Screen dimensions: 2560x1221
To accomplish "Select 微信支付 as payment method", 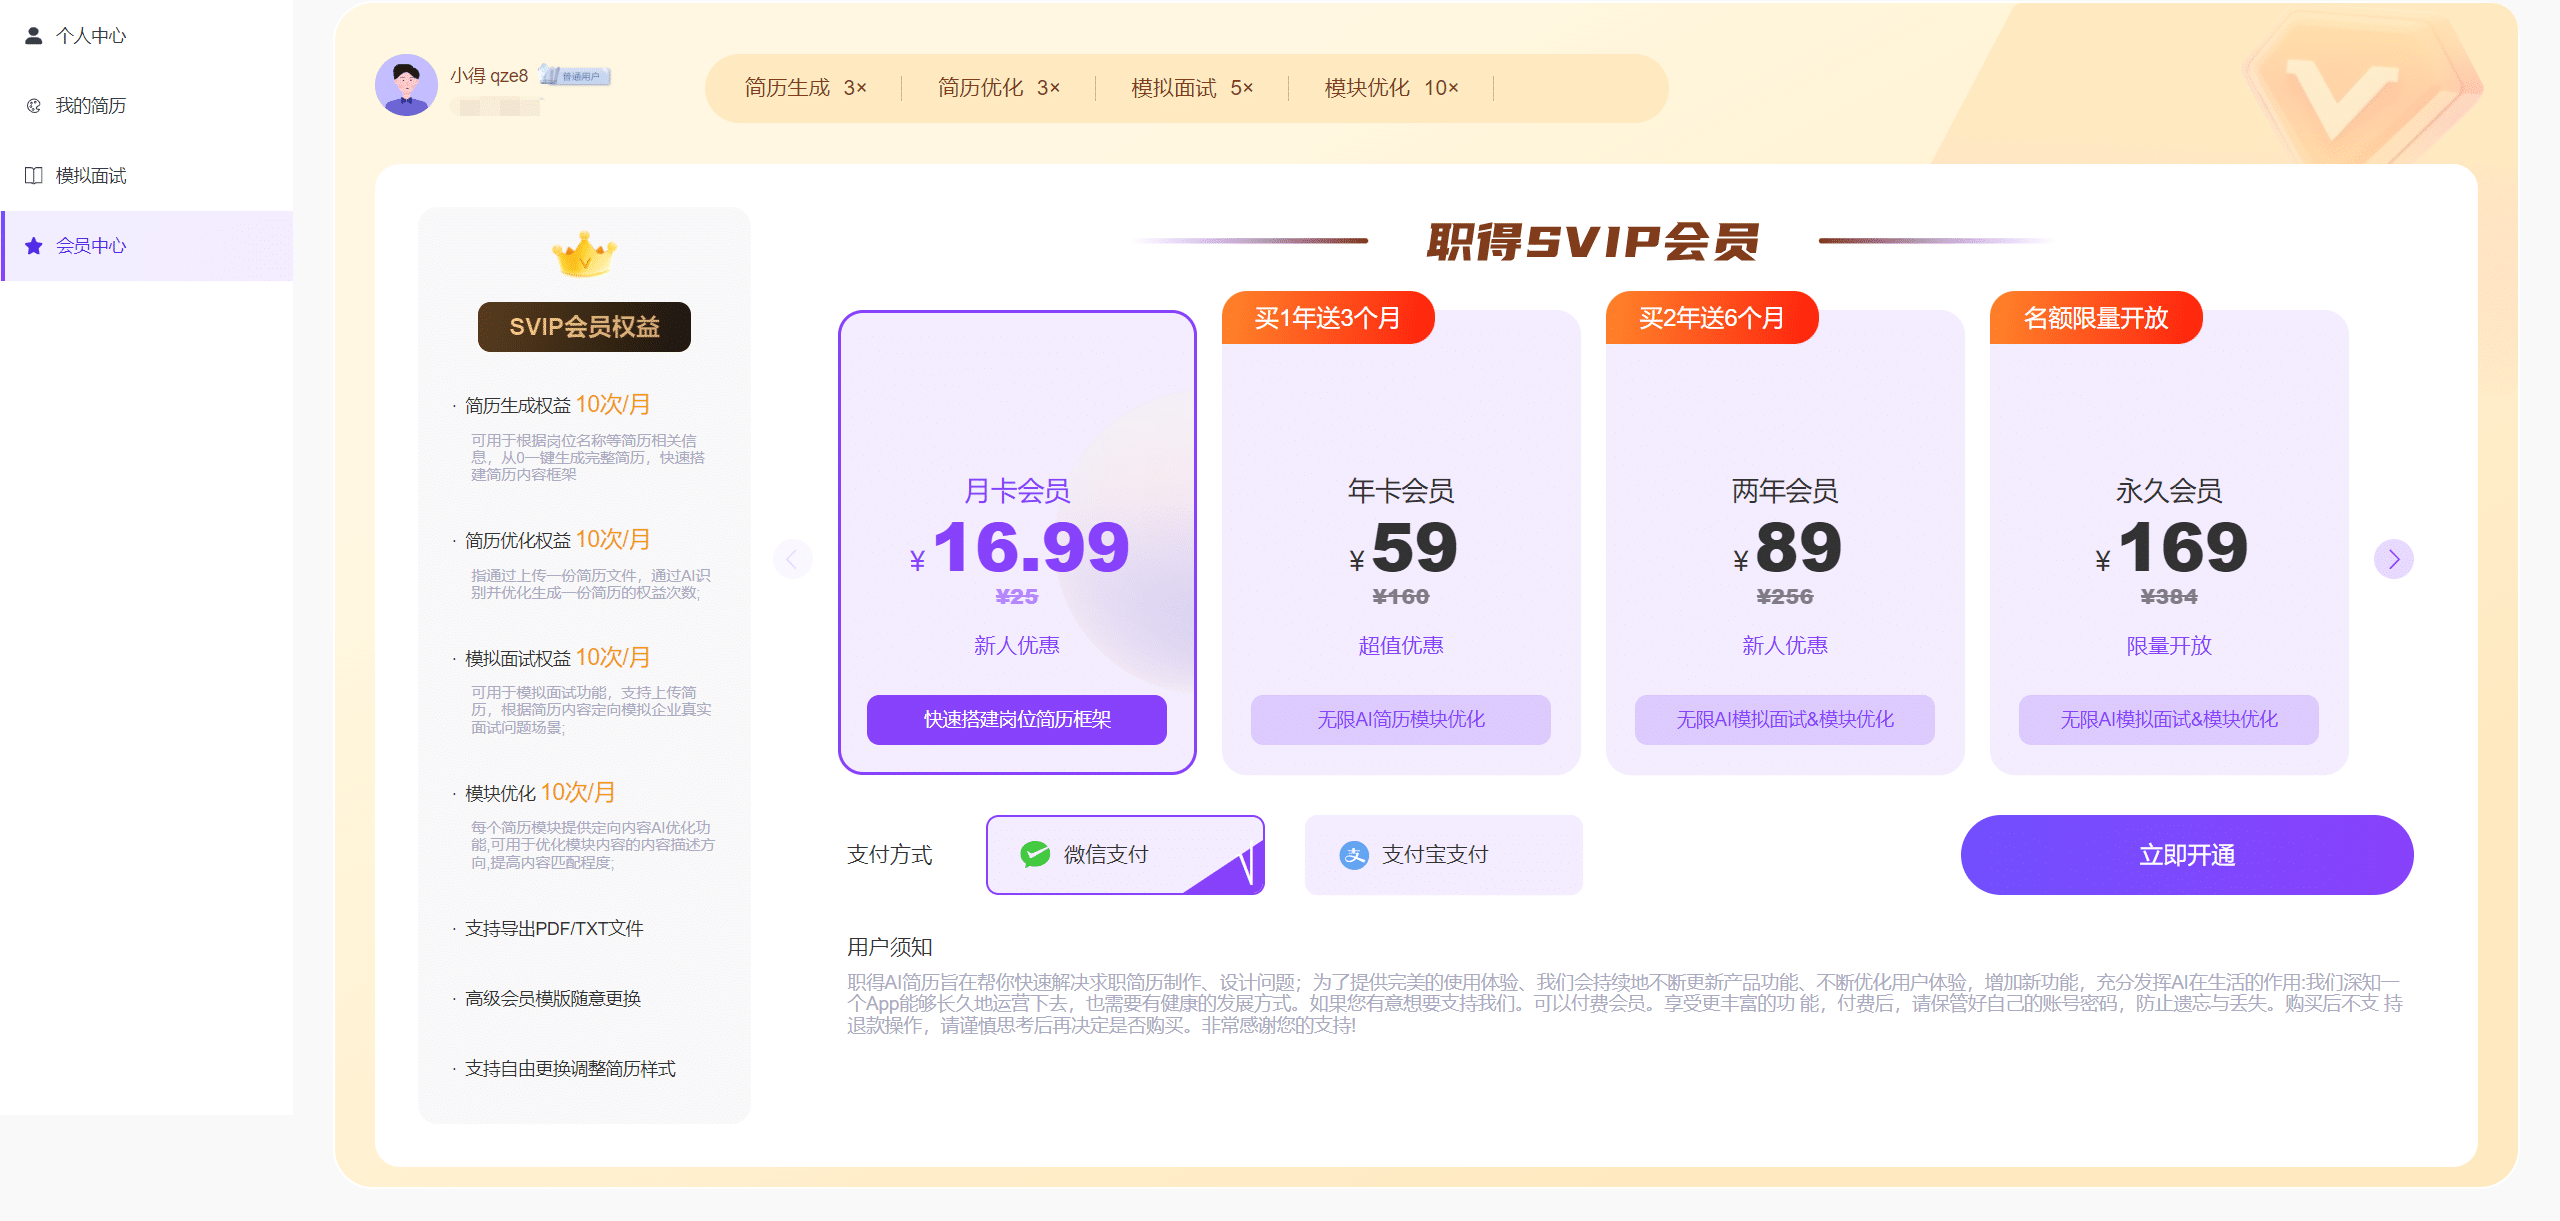I will (1124, 854).
